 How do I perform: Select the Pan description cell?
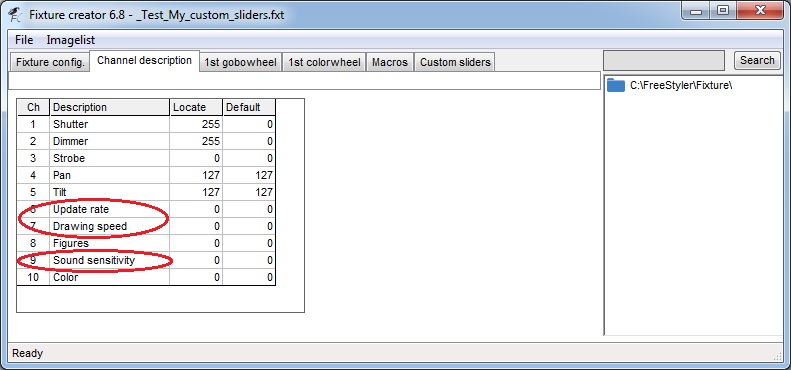(109, 175)
